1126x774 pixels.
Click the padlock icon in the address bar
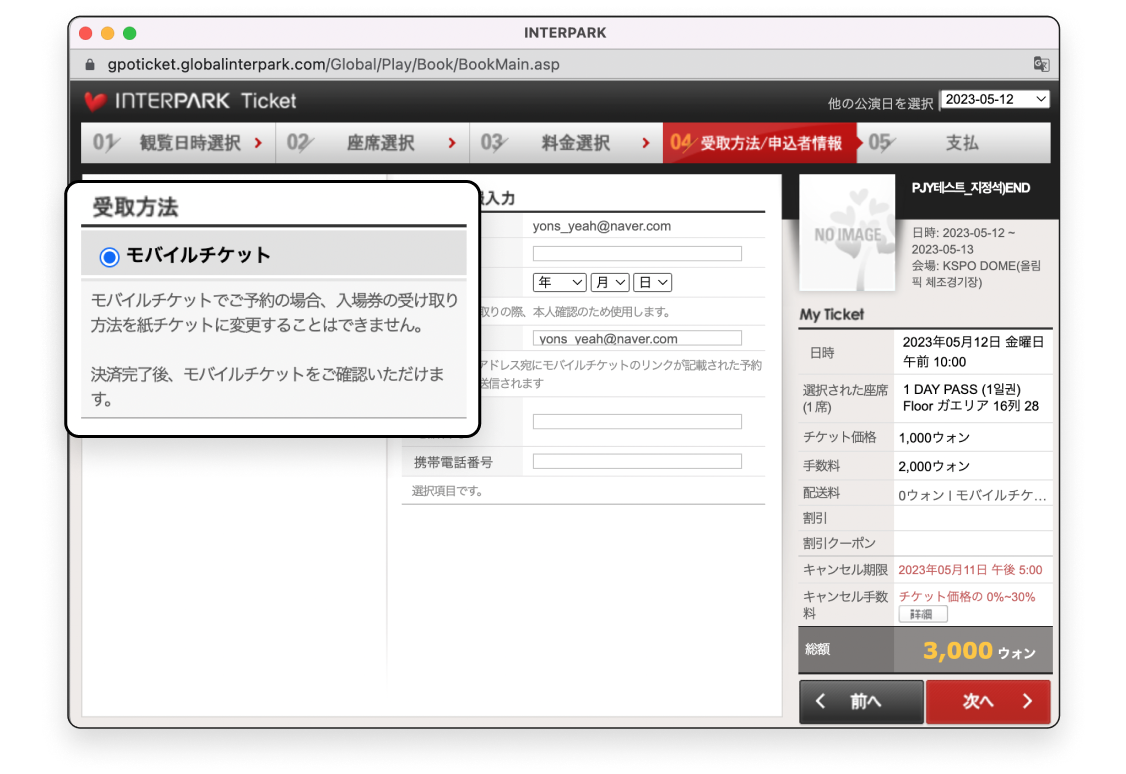point(89,63)
